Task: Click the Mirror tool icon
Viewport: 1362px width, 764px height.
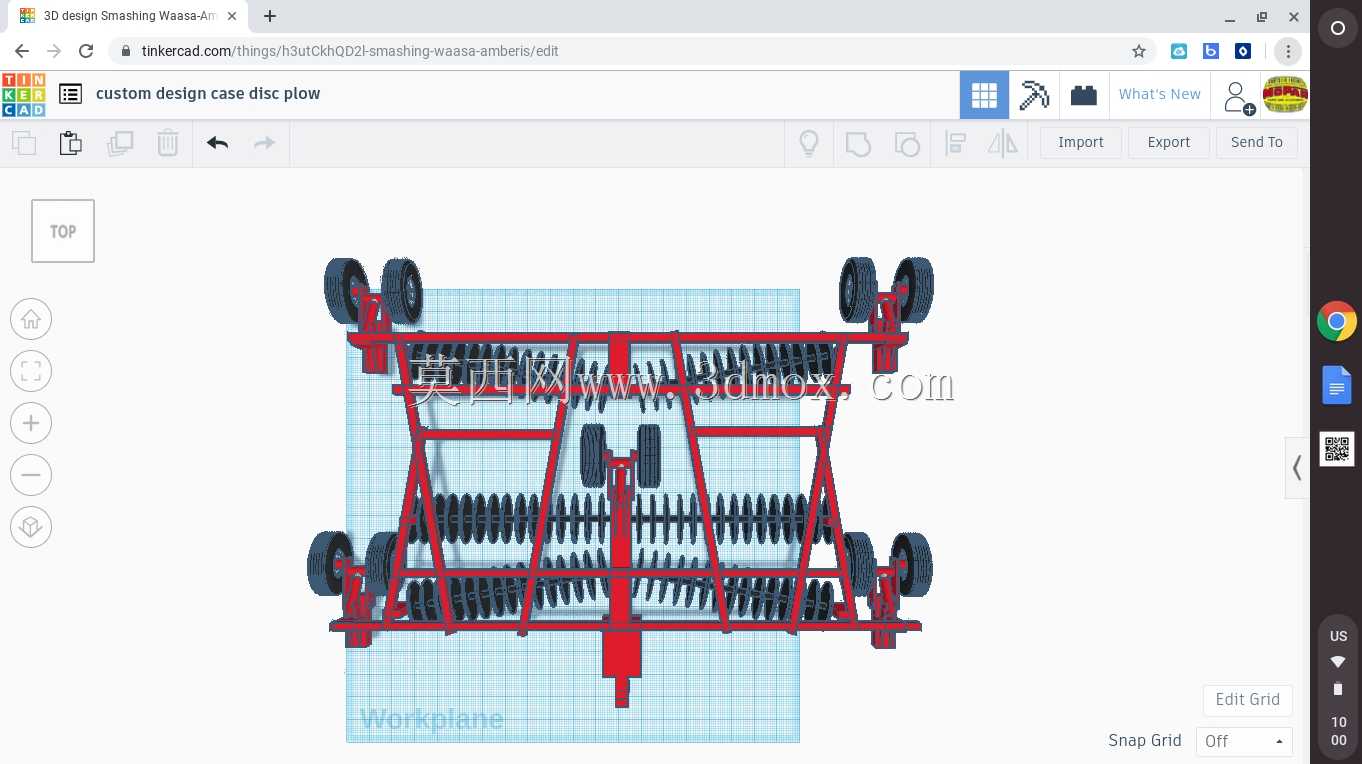Action: point(1002,143)
